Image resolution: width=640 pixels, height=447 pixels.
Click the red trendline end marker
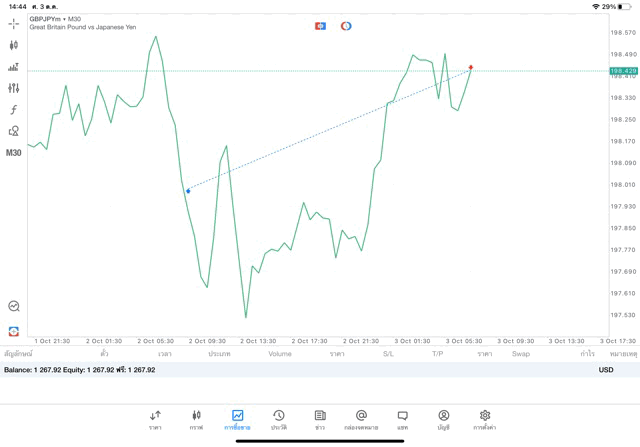coord(471,68)
